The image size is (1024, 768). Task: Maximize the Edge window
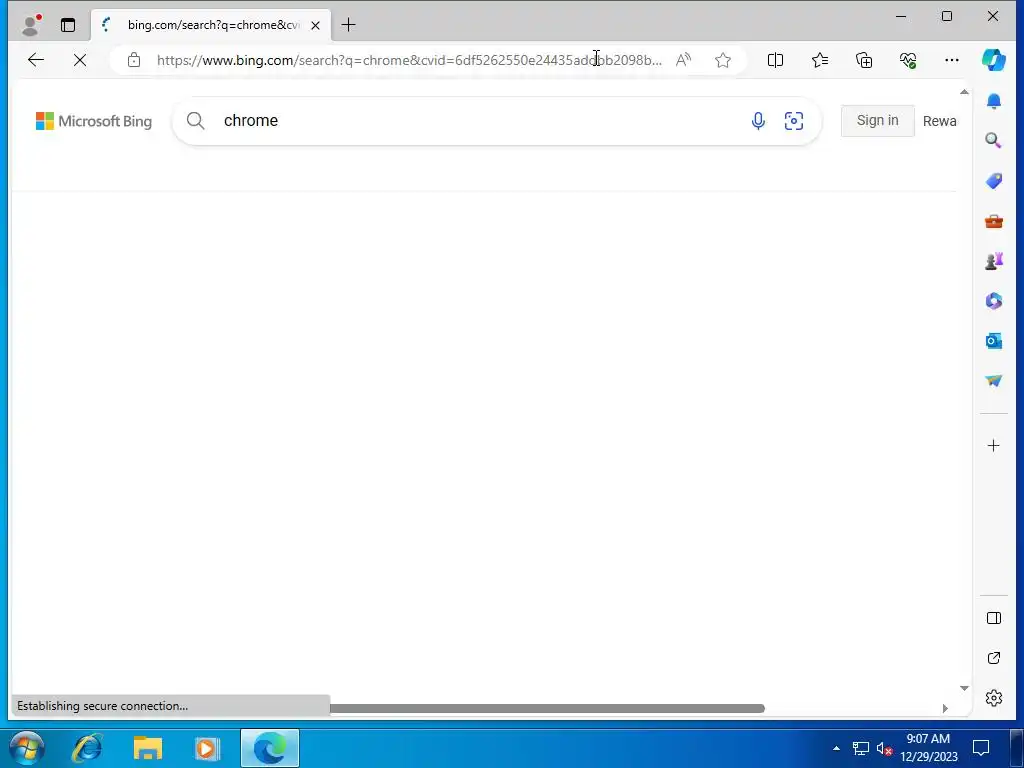click(947, 16)
